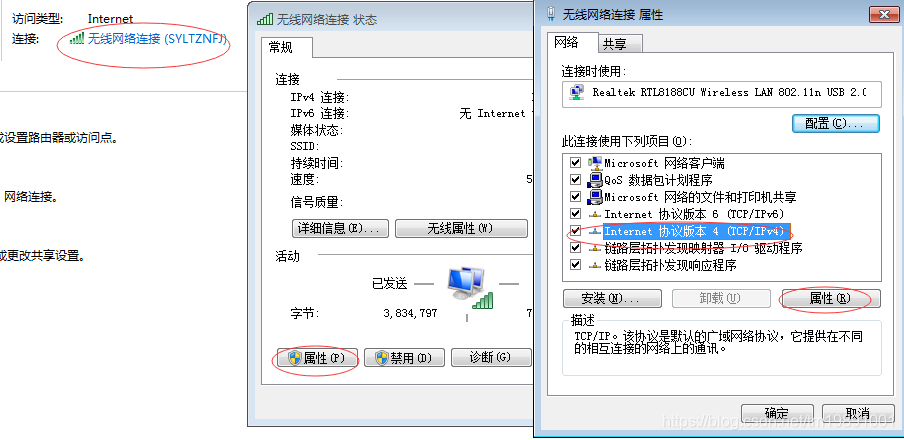
Task: Uncheck Internet 协议版本 6 (TCP/IPv6) checkbox
Action: [575, 215]
